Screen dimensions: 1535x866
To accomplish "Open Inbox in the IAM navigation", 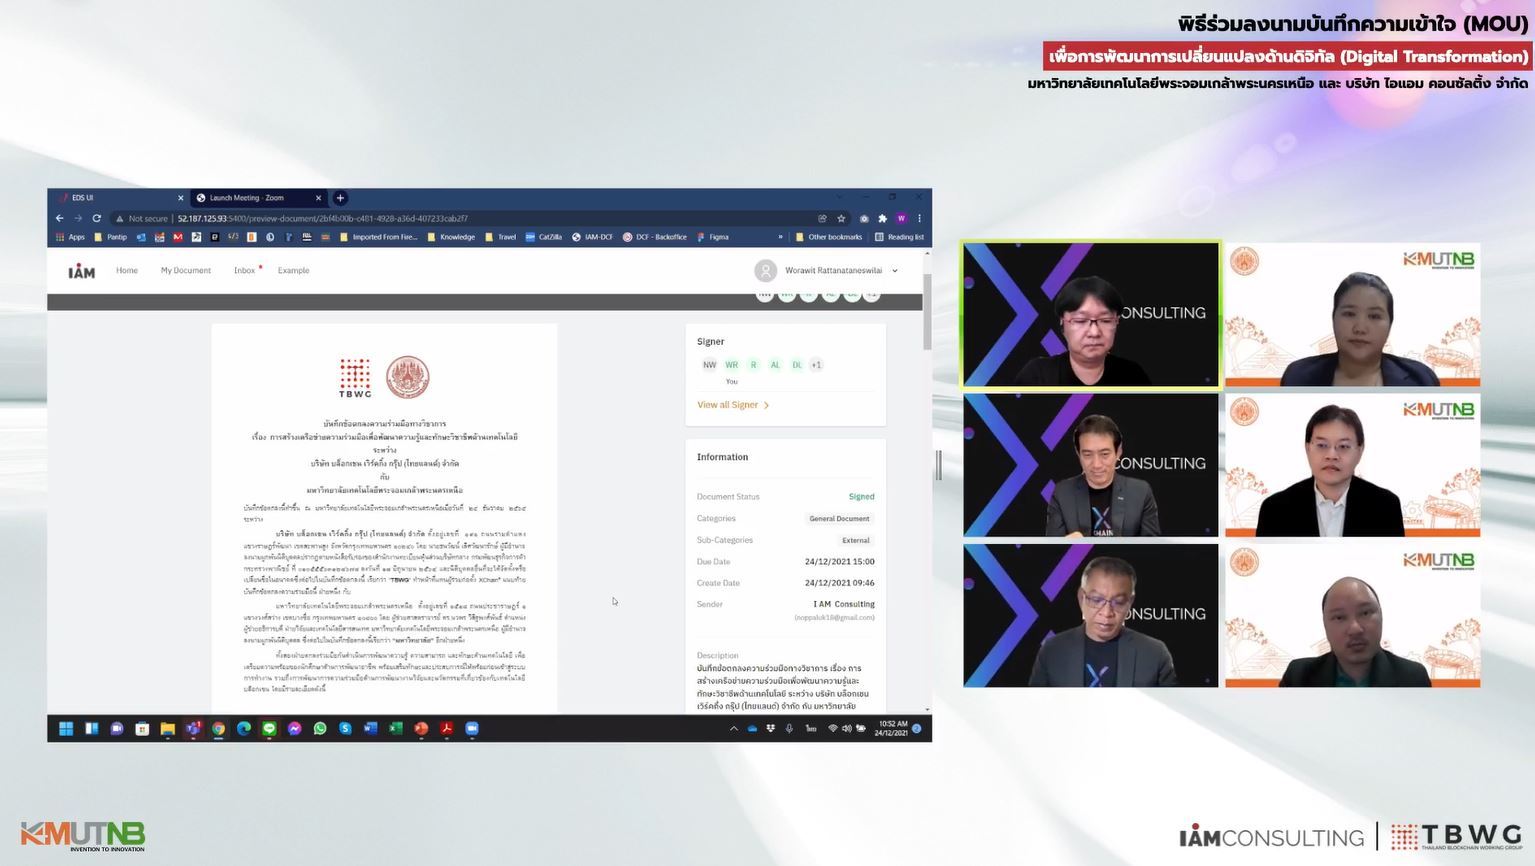I will point(245,271).
